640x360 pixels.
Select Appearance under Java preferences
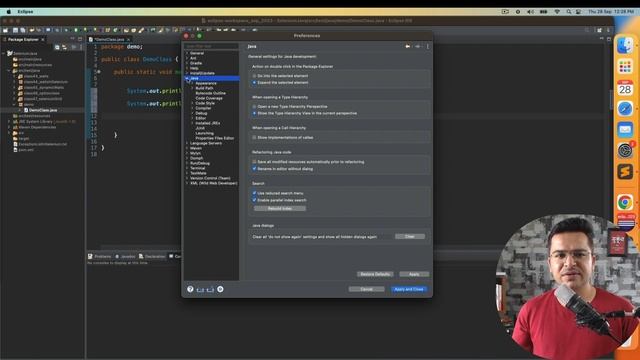(206, 83)
